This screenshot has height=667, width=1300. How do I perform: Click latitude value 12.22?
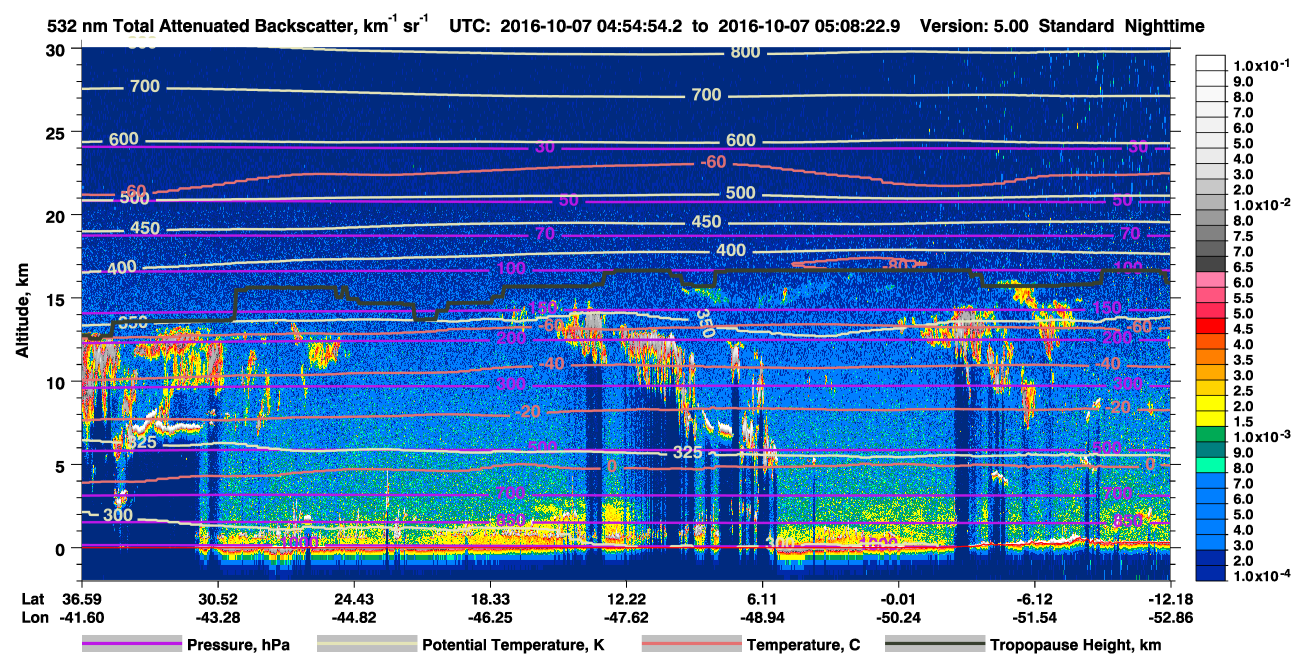tap(625, 597)
